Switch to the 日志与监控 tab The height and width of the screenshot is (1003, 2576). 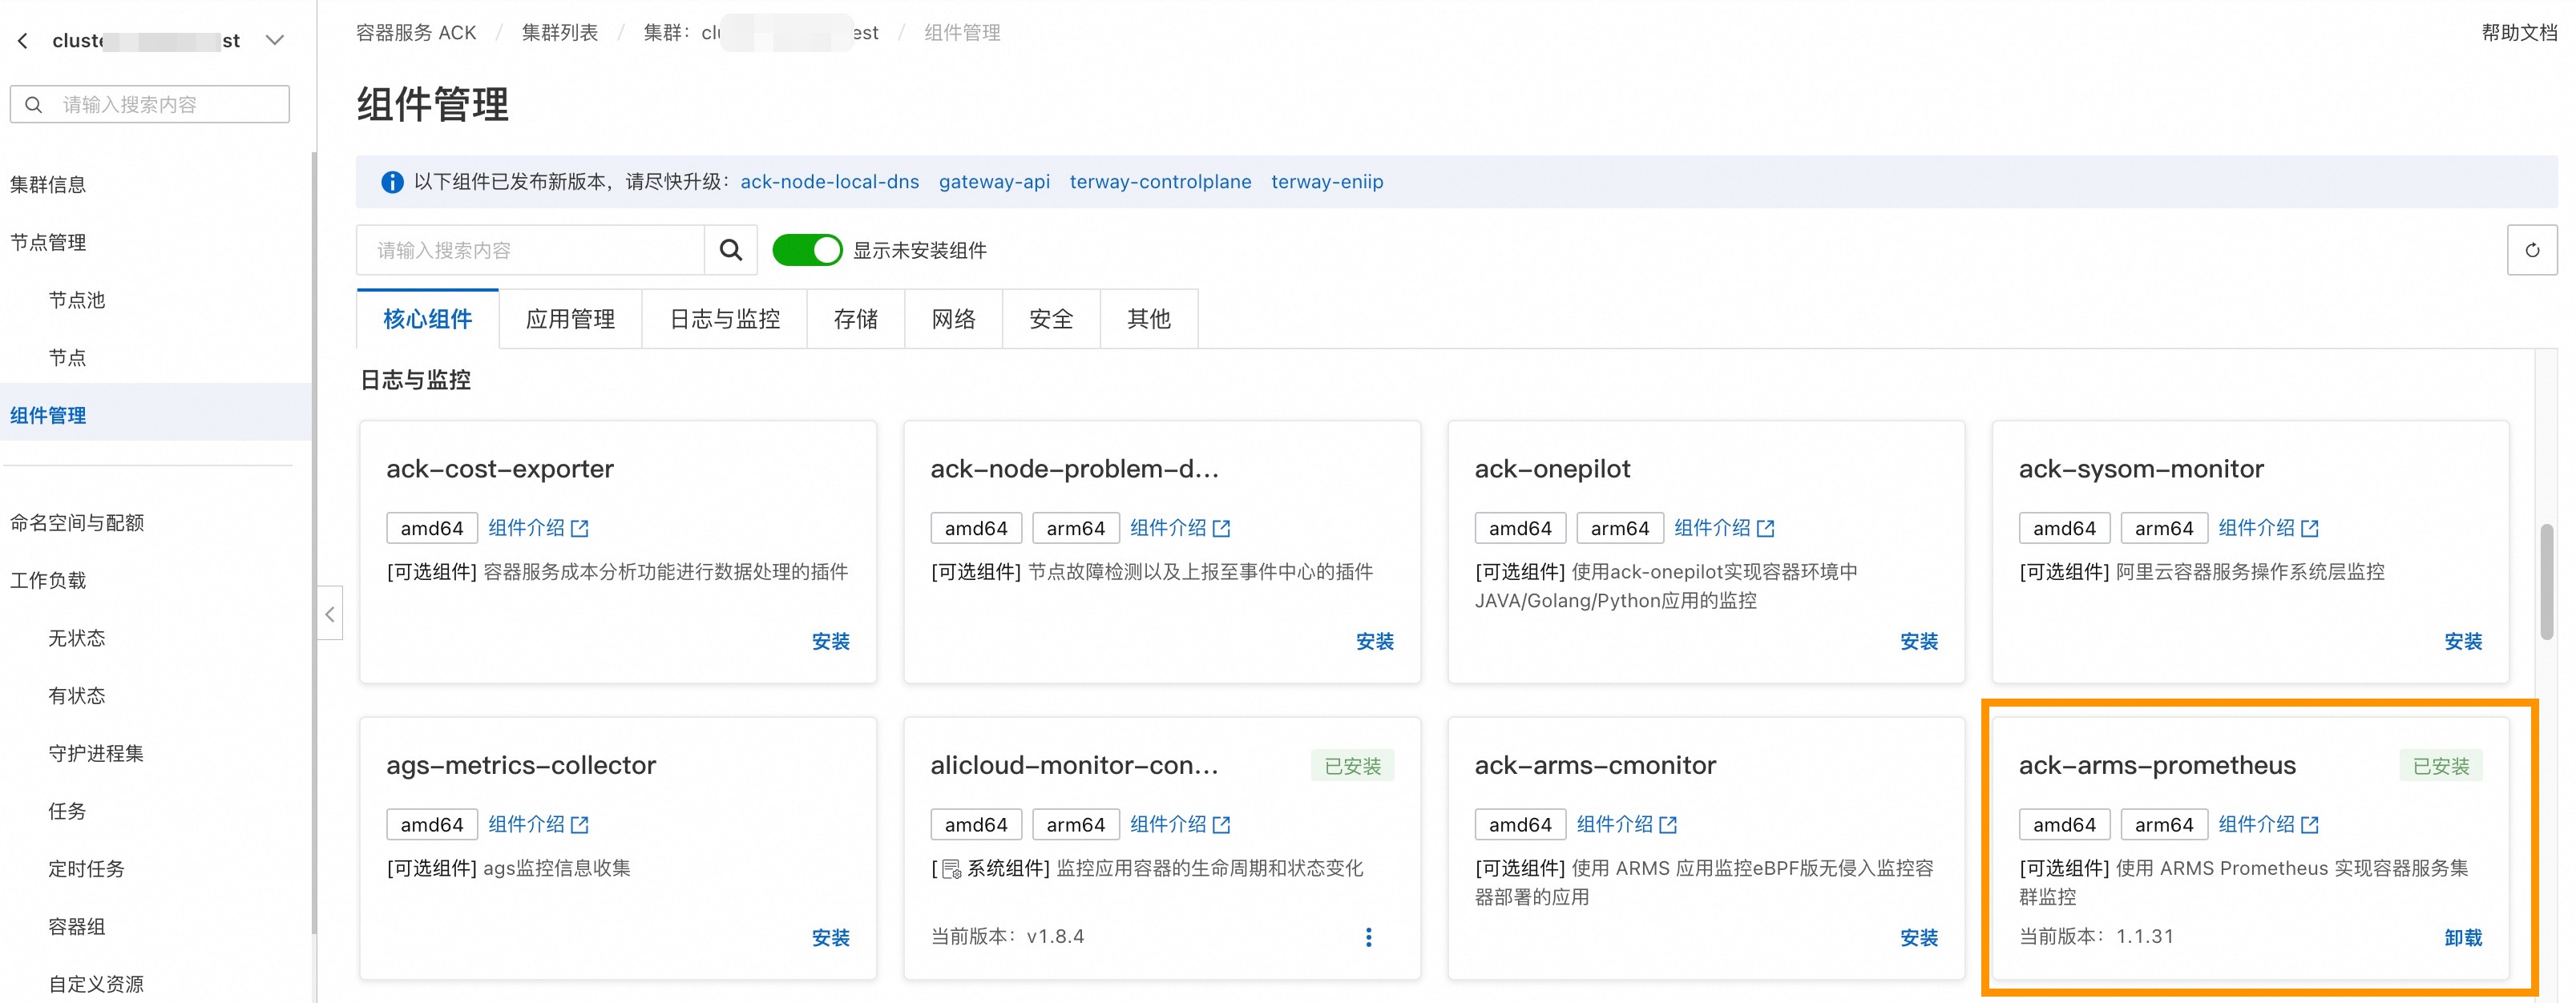tap(724, 319)
